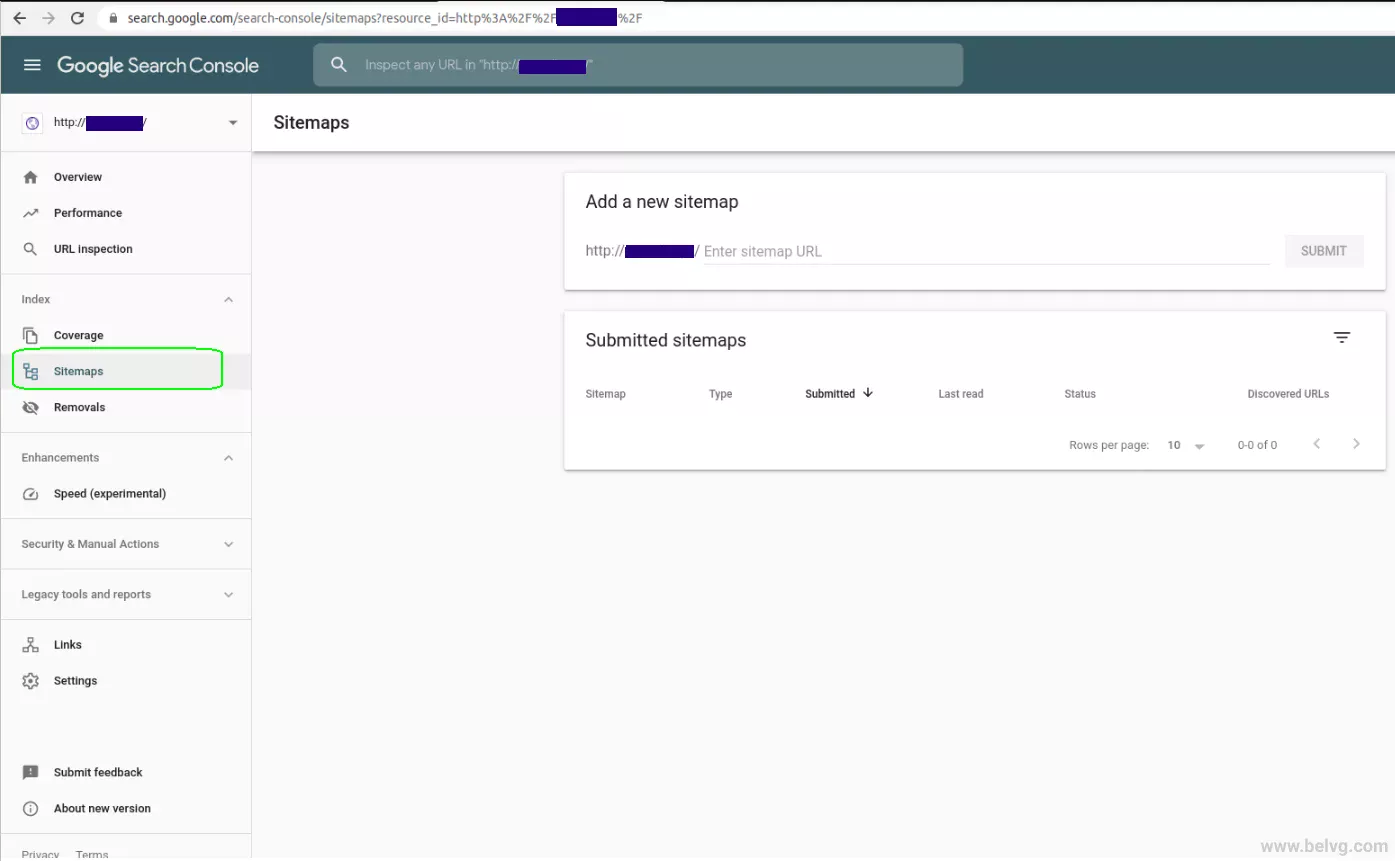Click the Add a new sitemap heading

tap(662, 202)
